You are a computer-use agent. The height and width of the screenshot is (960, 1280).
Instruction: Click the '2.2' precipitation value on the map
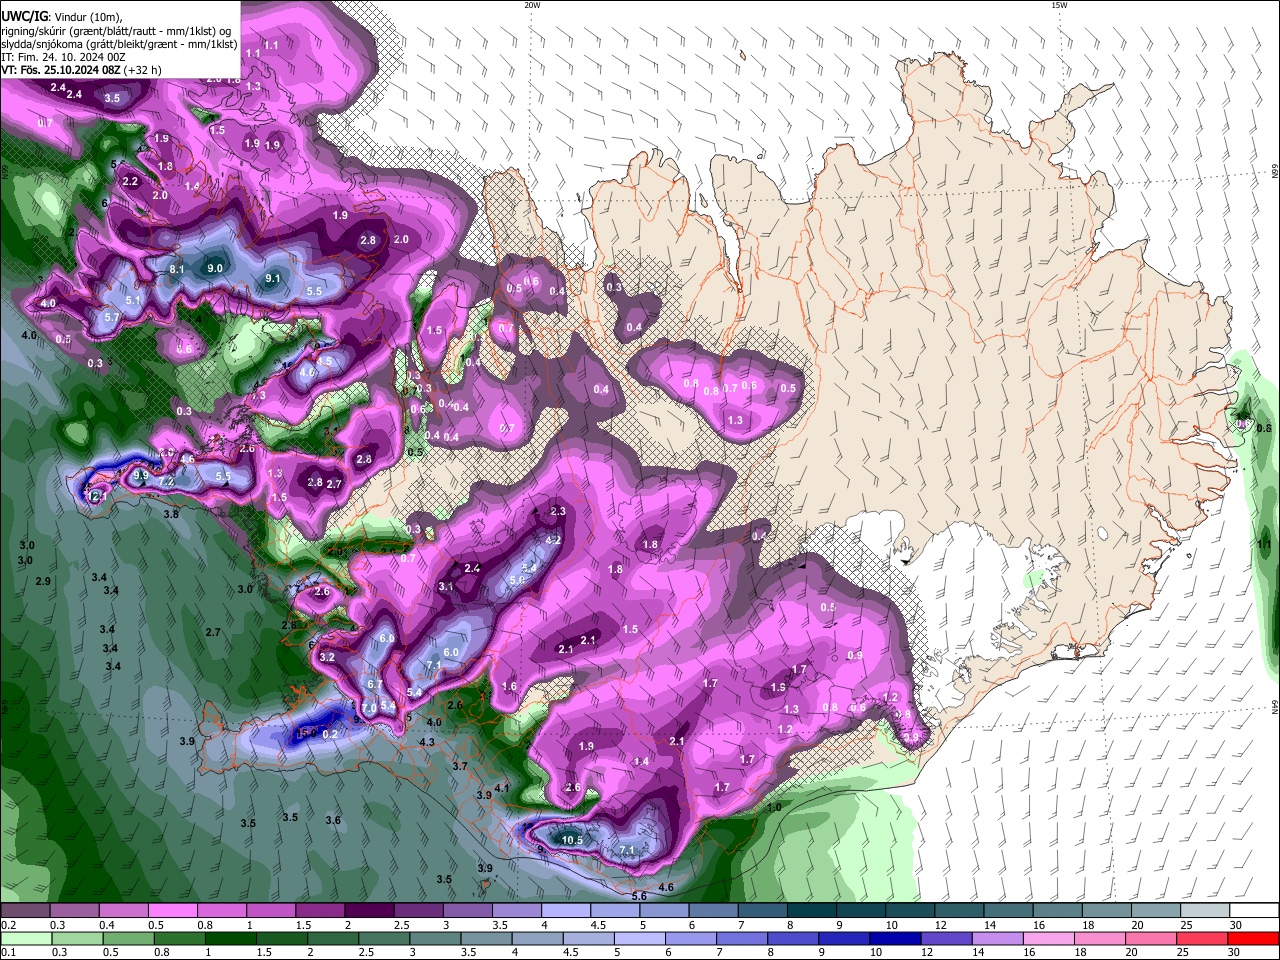tap(130, 182)
